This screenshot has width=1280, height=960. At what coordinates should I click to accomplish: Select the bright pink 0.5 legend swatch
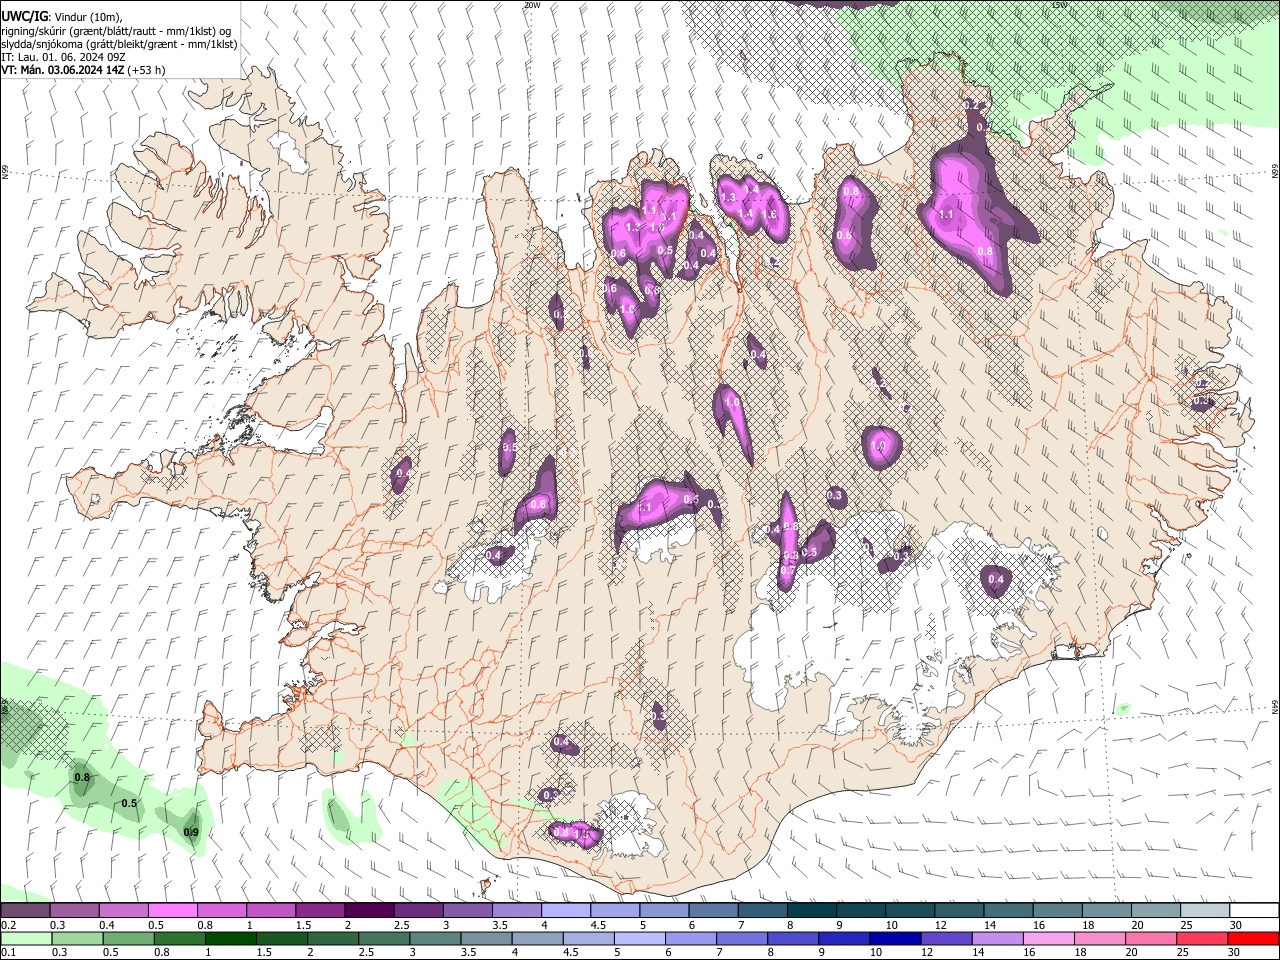click(172, 910)
